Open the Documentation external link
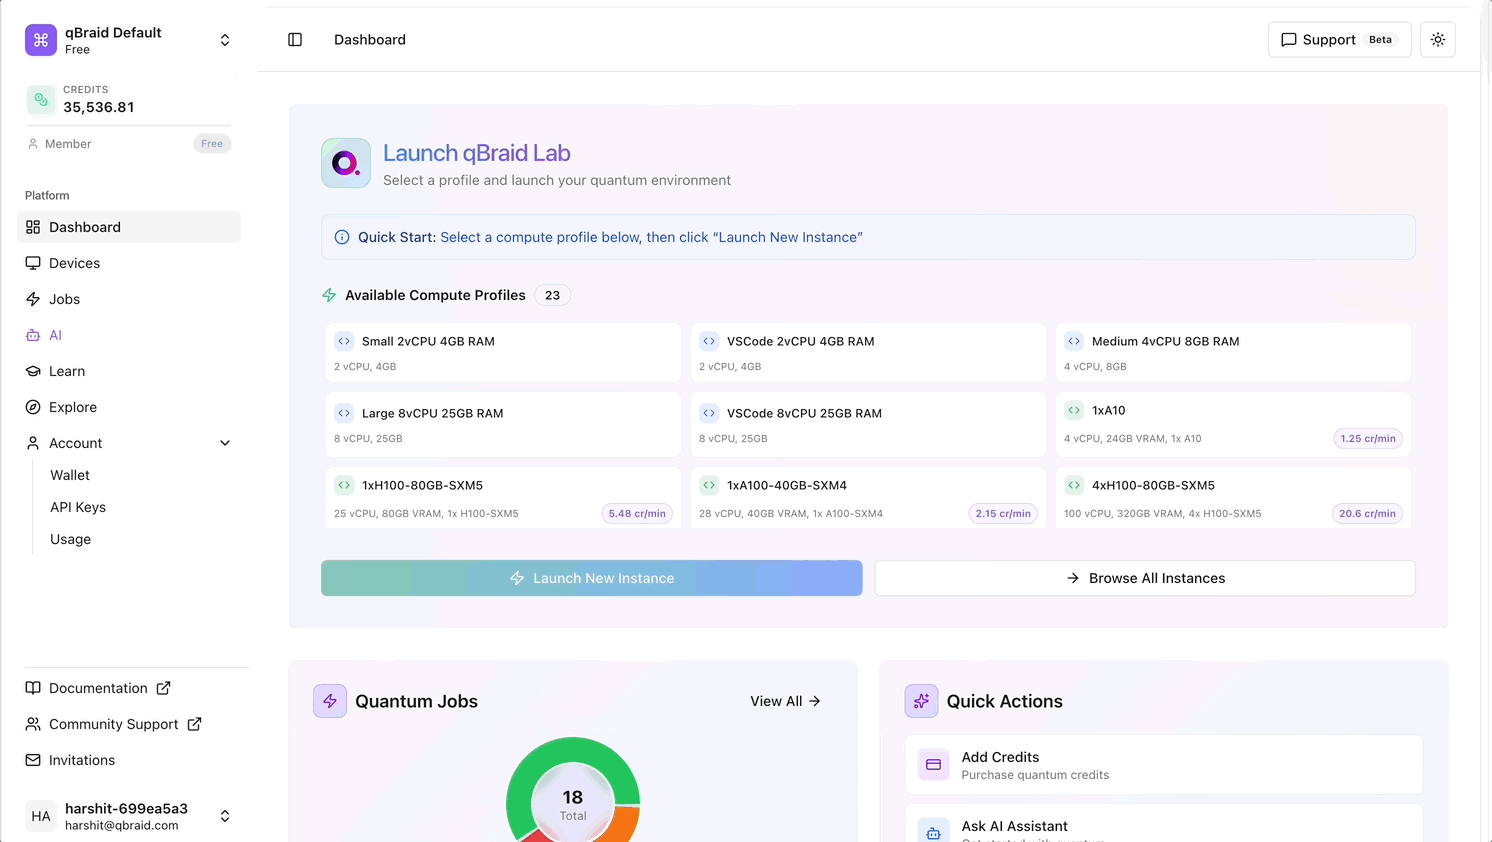This screenshot has height=842, width=1492. pos(98,688)
